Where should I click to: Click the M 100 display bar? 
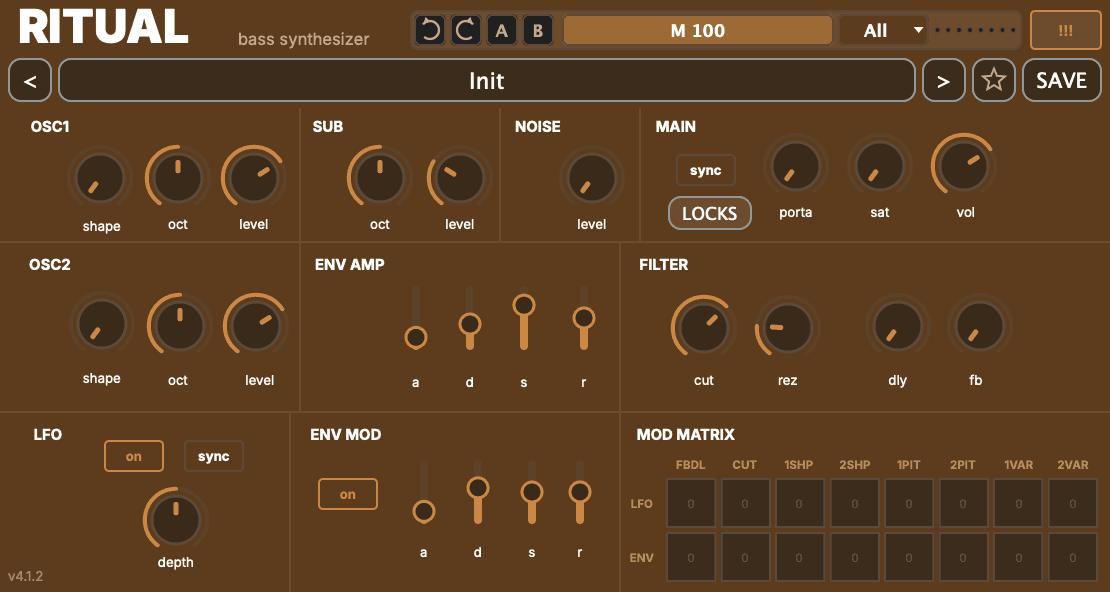[698, 30]
